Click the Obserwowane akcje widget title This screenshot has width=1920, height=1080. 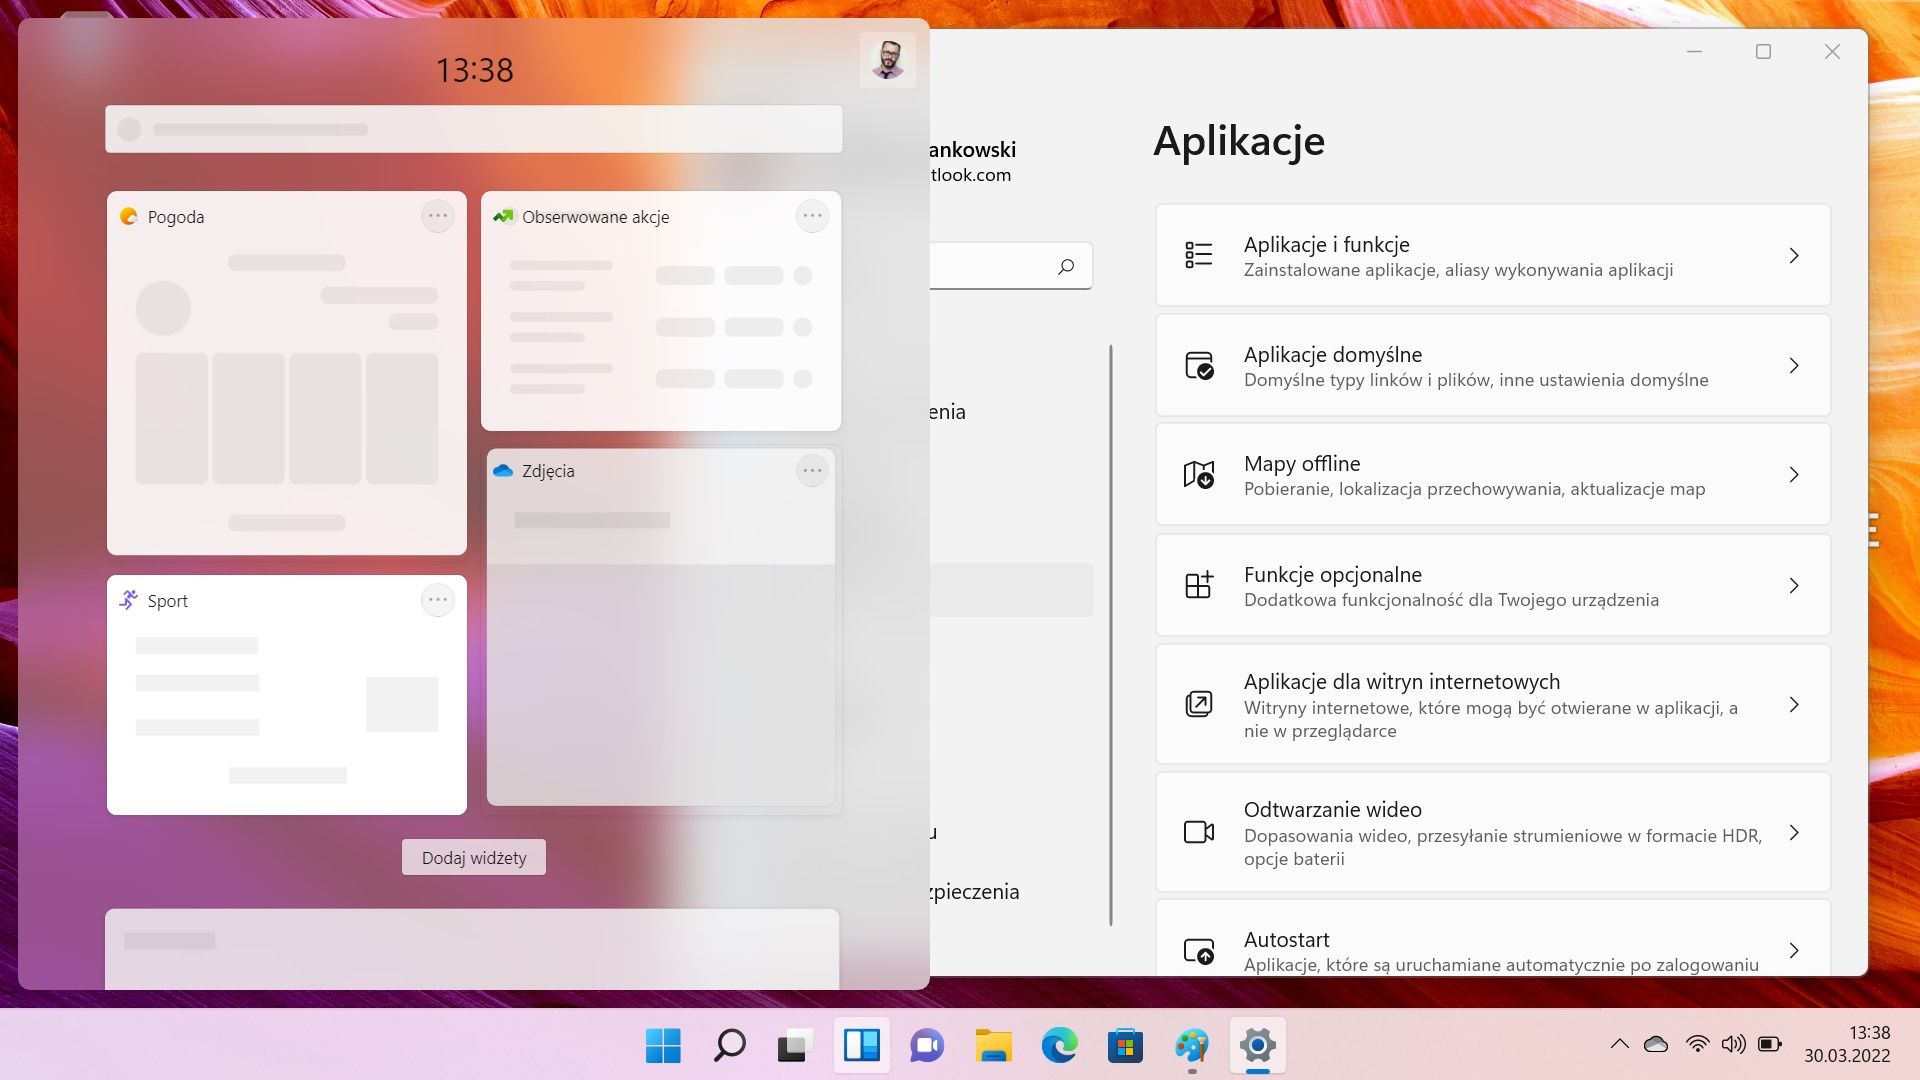(x=596, y=217)
